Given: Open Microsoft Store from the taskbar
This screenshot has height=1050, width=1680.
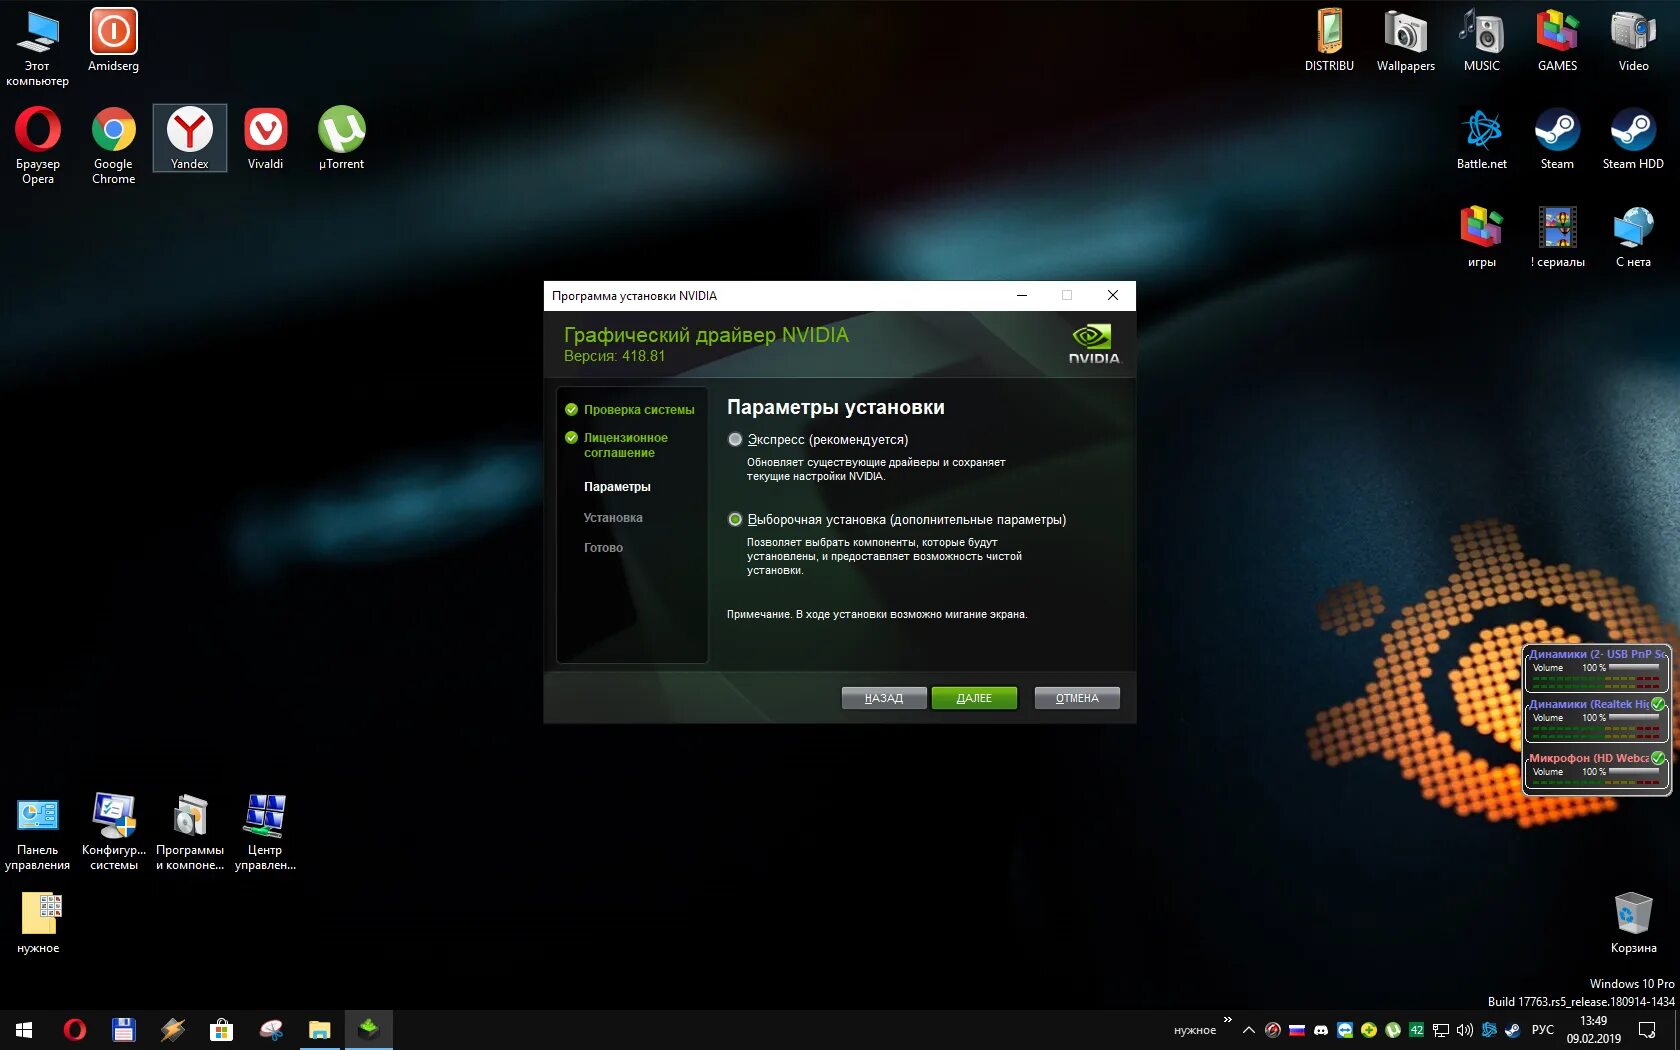Looking at the screenshot, I should pos(222,1029).
